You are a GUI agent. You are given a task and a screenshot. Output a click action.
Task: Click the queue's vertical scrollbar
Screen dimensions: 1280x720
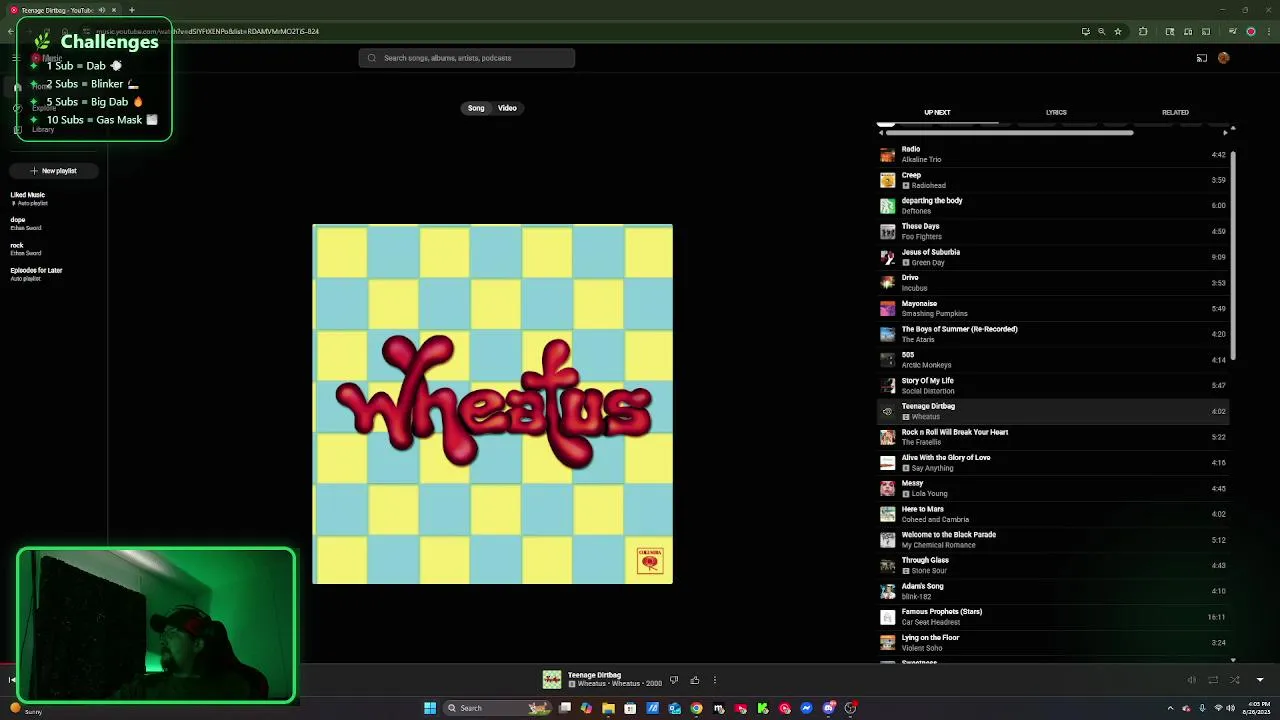(1233, 255)
